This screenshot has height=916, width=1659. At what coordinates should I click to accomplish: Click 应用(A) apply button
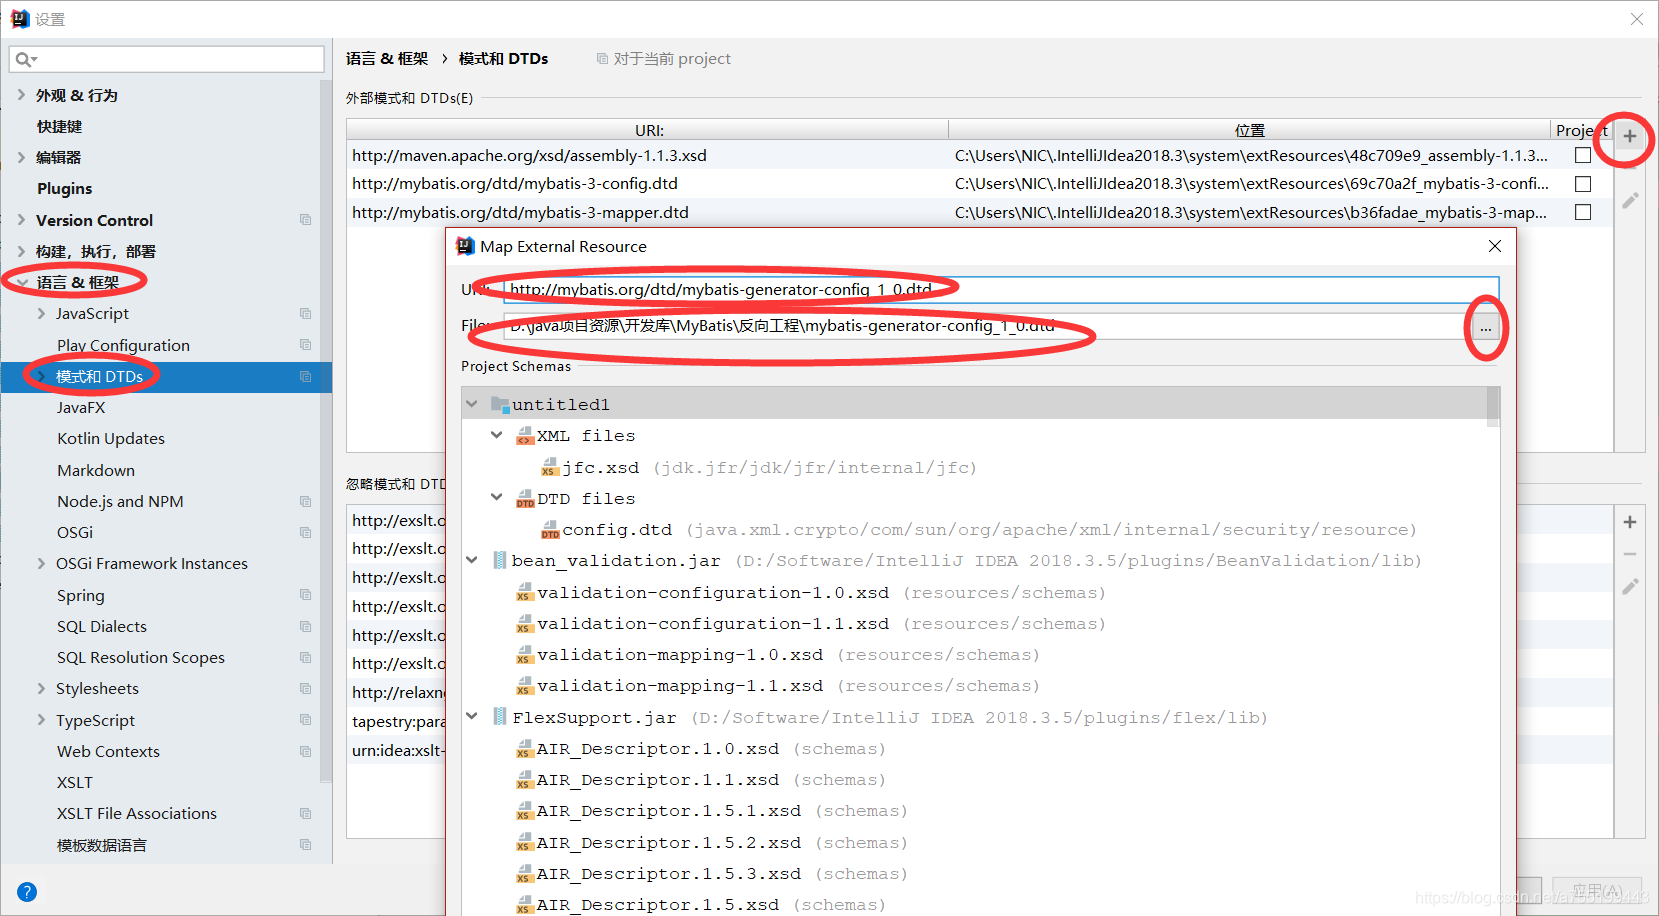[1597, 890]
